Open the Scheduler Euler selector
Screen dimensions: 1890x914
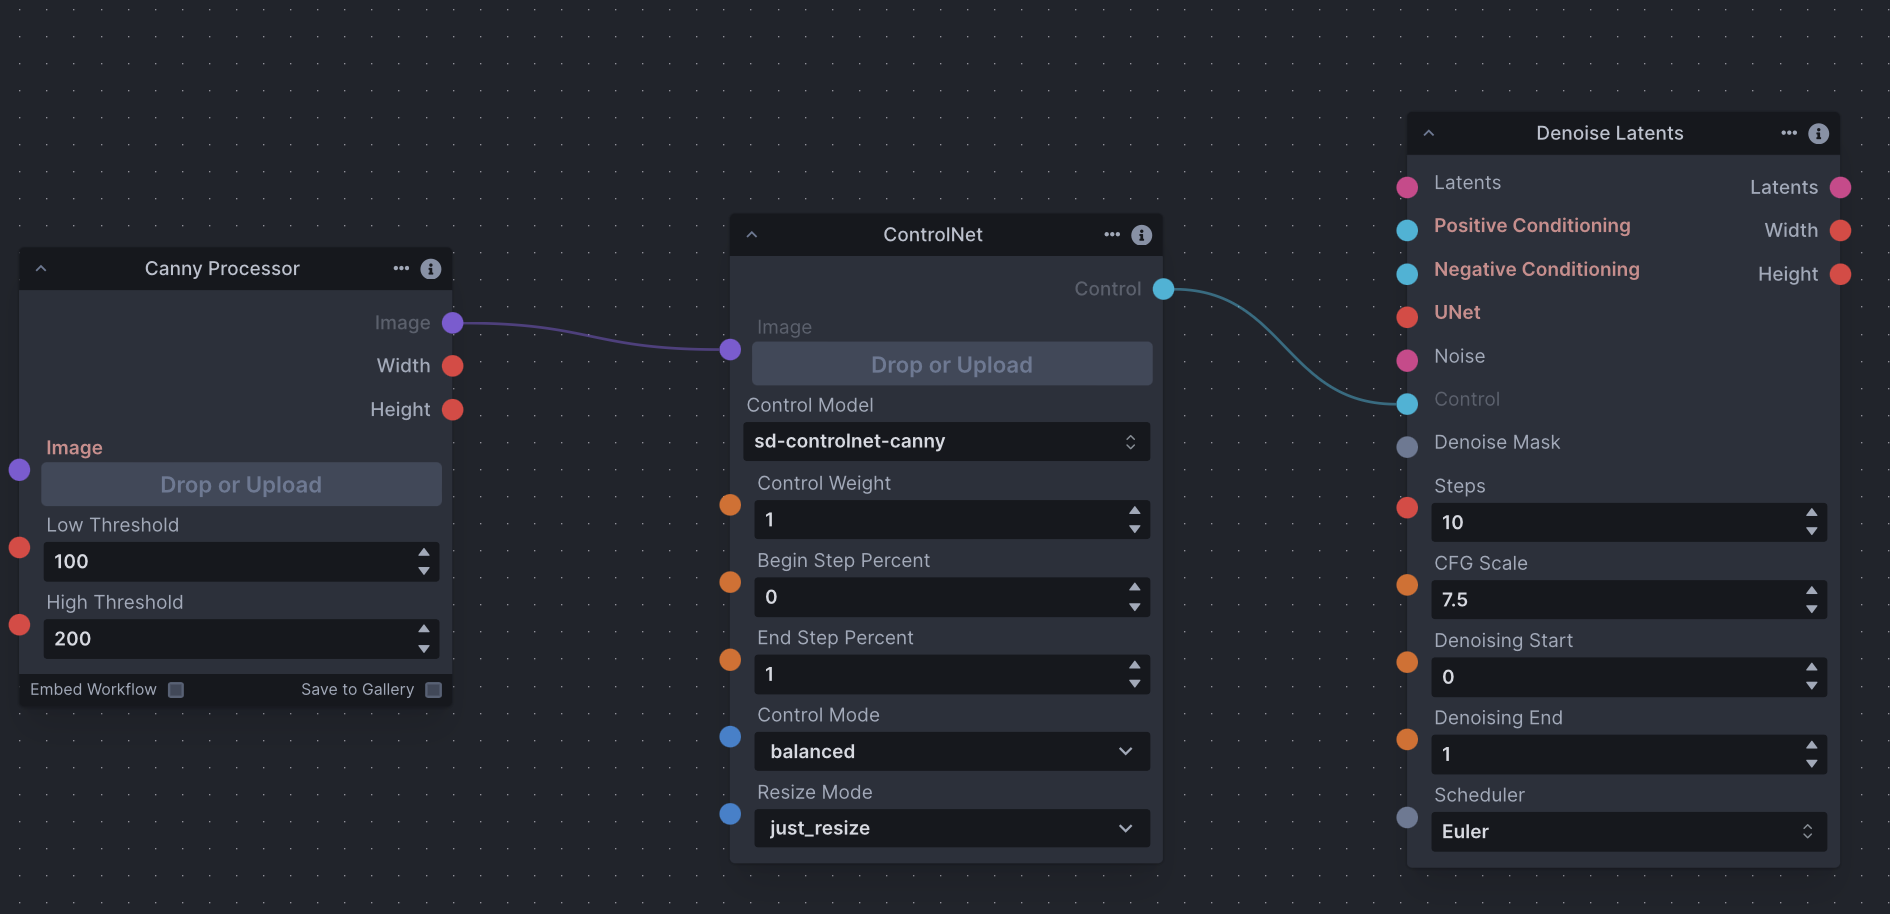(1627, 832)
